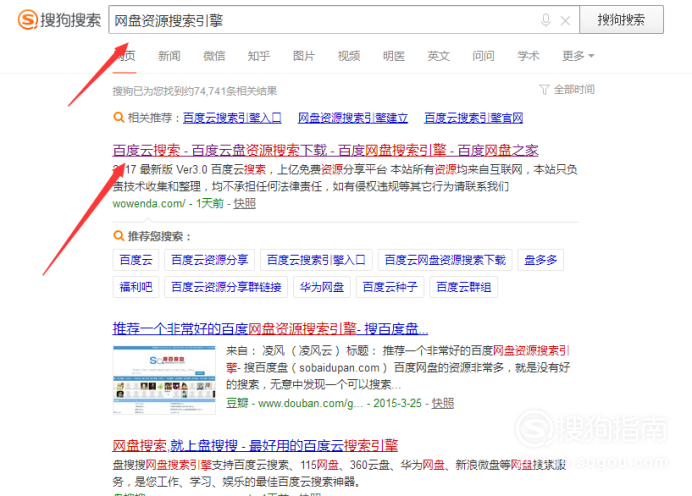
Task: Click the 豆瓣 www.douban.com source URL
Action: pos(294,403)
